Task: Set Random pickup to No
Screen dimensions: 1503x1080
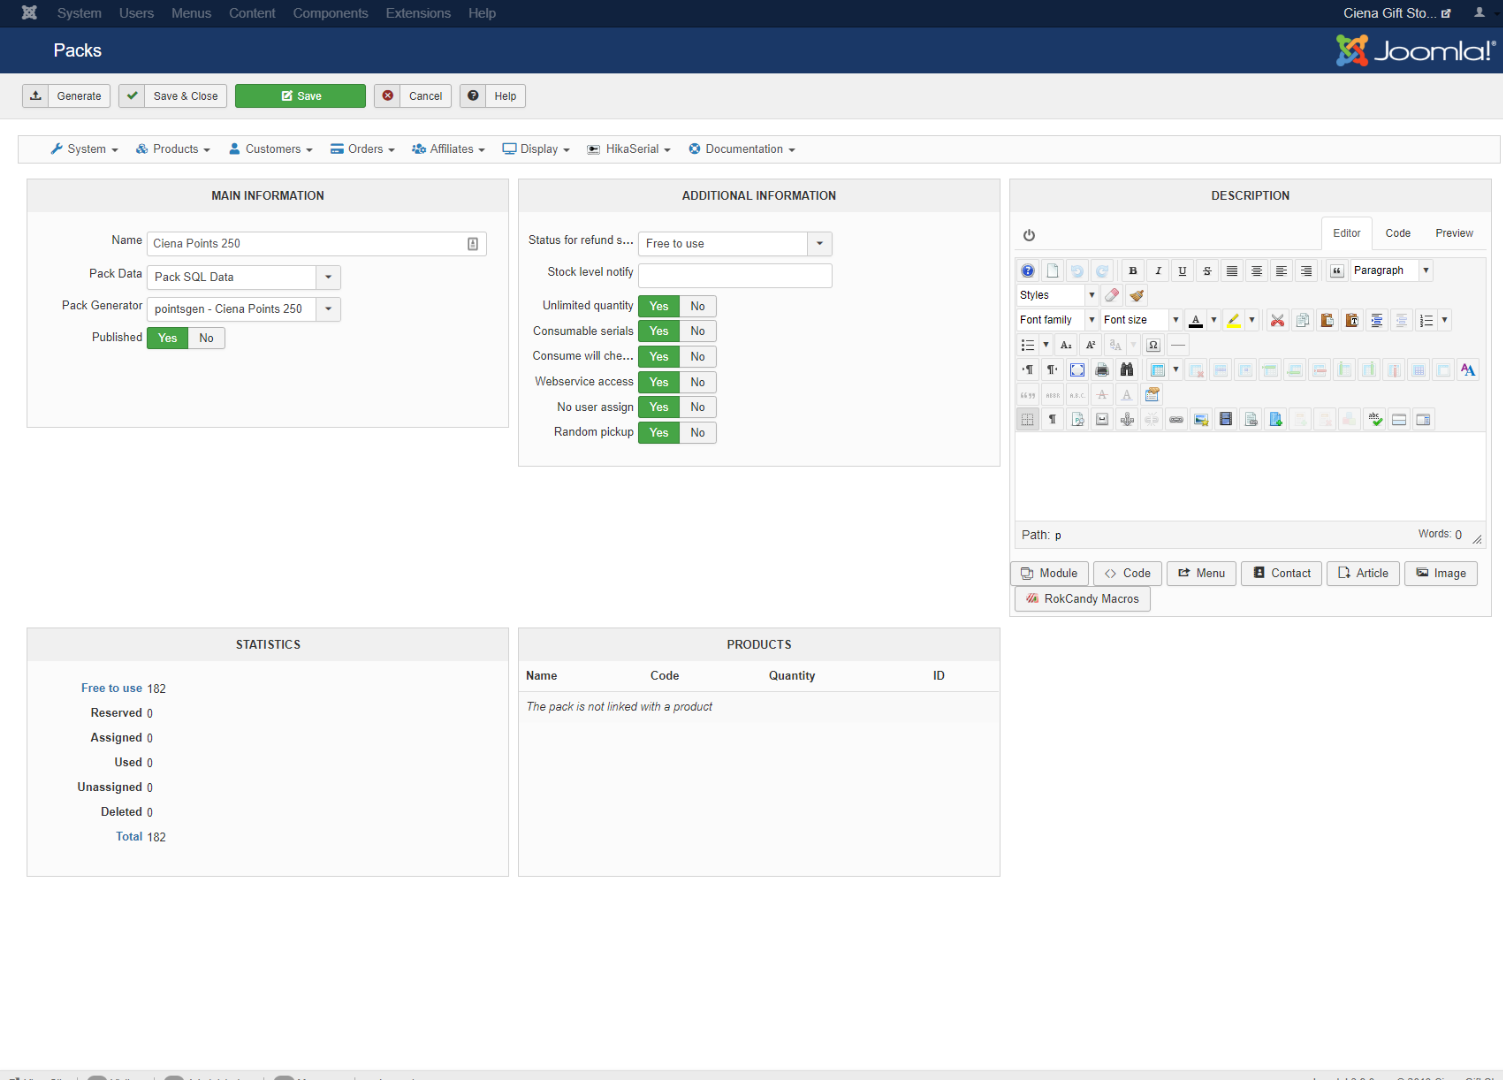Action: (698, 433)
